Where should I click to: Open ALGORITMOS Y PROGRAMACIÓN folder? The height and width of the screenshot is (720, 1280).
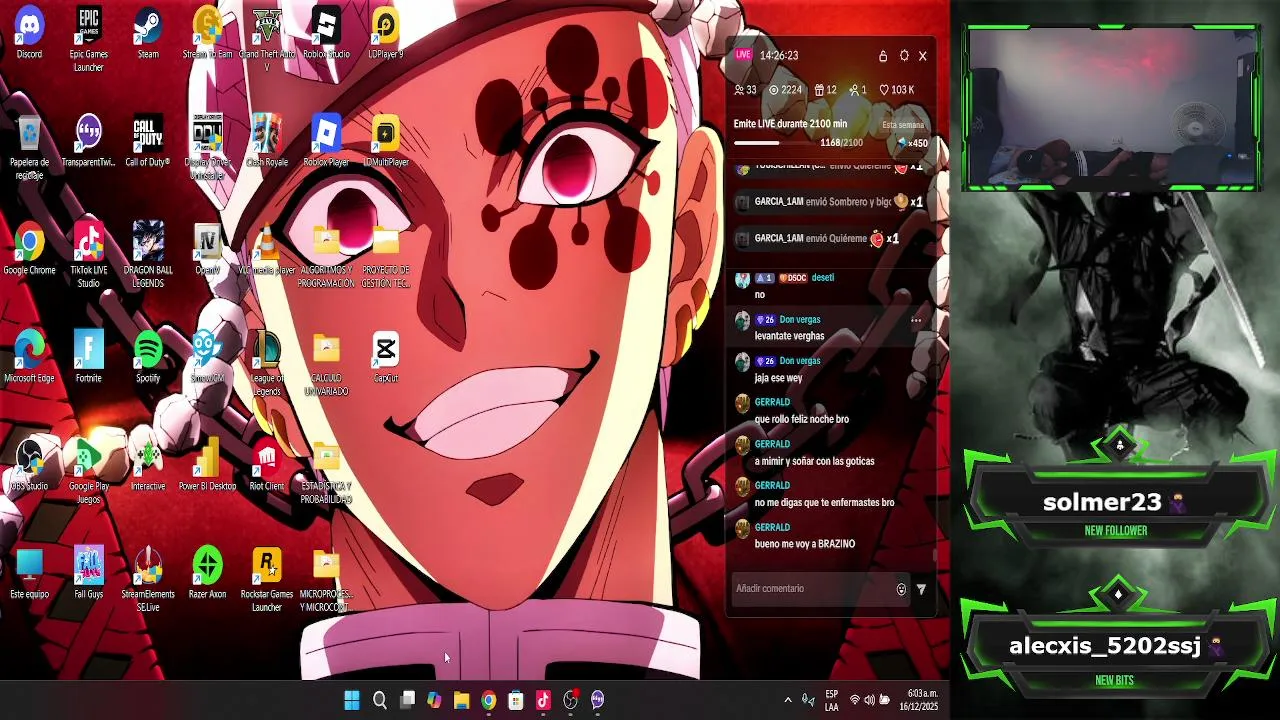click(326, 255)
